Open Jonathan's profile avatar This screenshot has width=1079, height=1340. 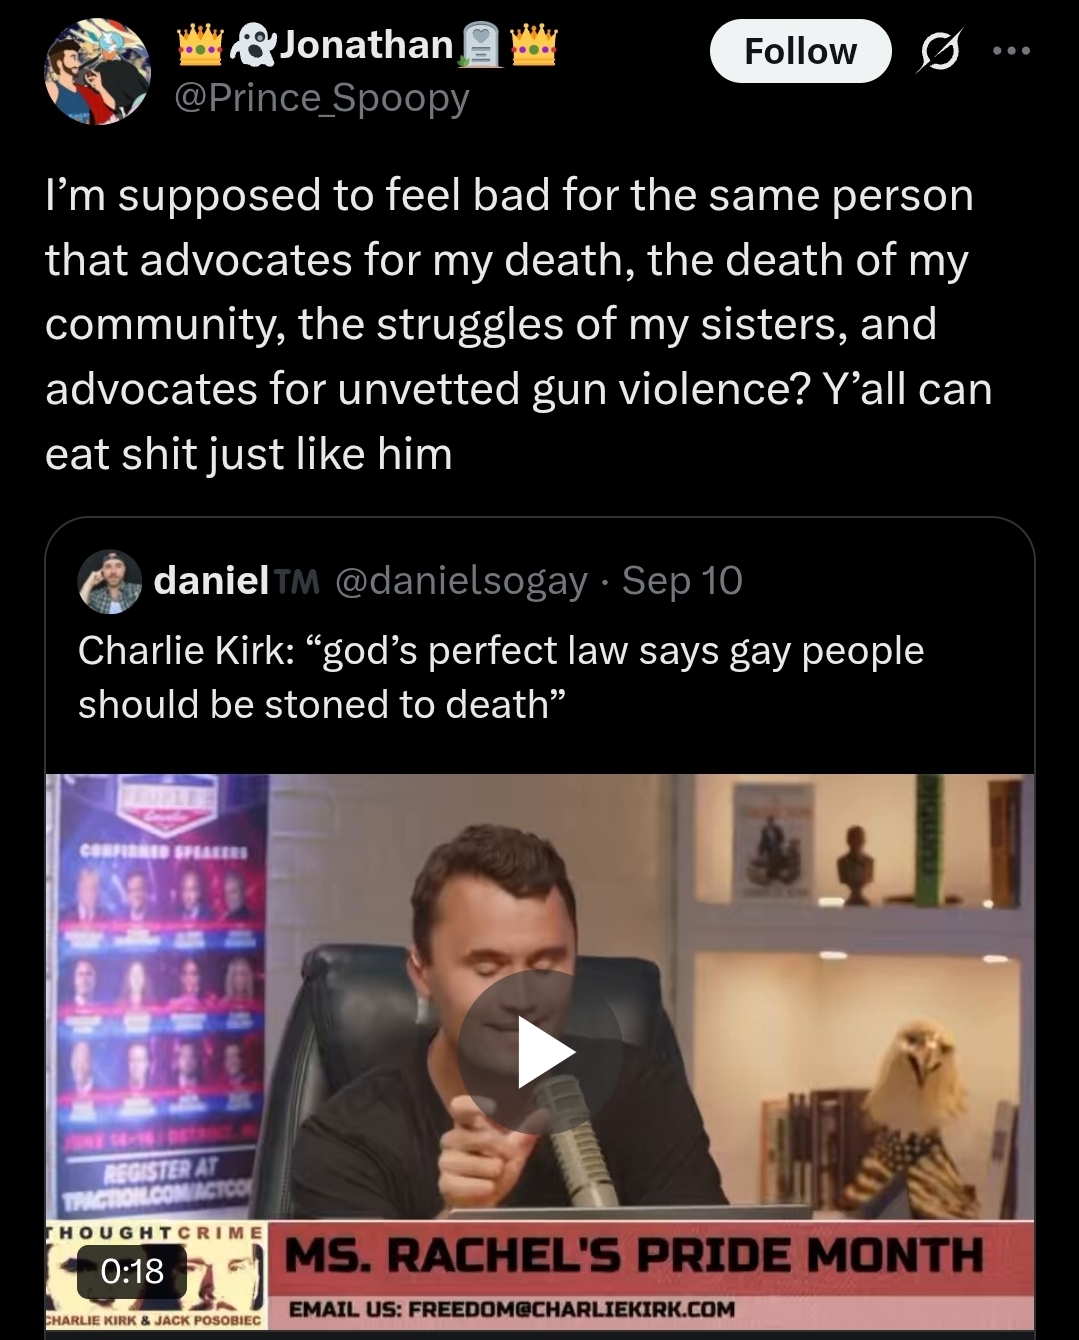[97, 72]
